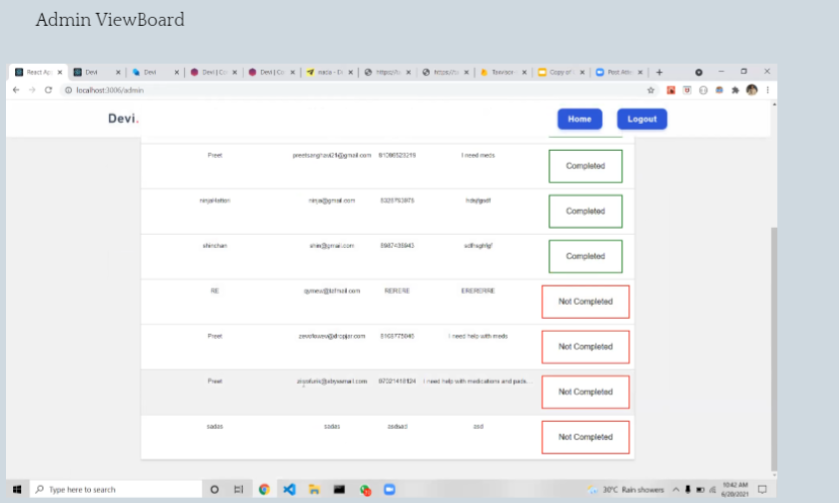Switch to the Copy of tab
This screenshot has height=503, width=839.
click(559, 72)
